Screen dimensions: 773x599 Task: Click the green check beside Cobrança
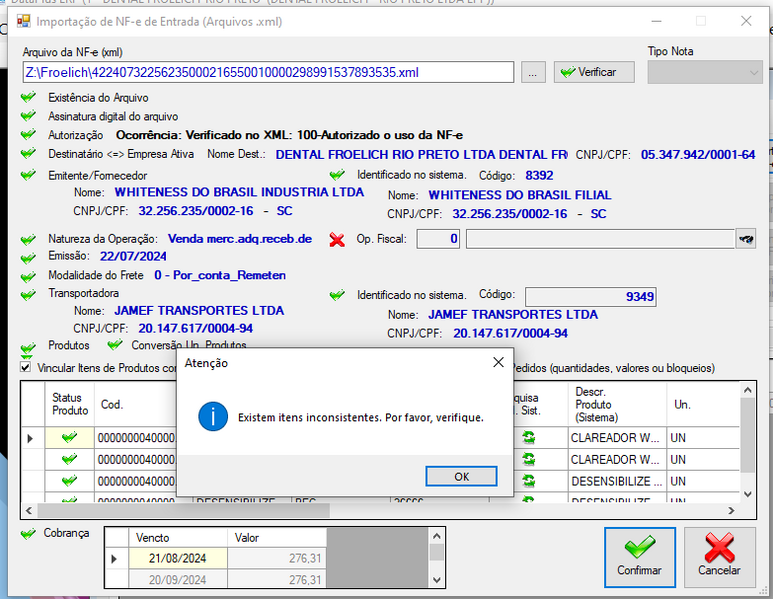point(29,533)
